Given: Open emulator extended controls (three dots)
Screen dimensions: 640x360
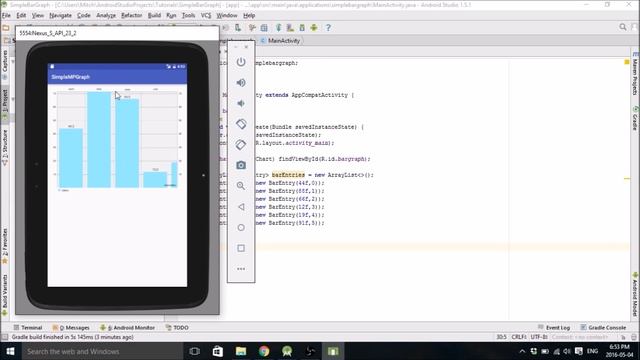Looking at the screenshot, I should [x=241, y=269].
